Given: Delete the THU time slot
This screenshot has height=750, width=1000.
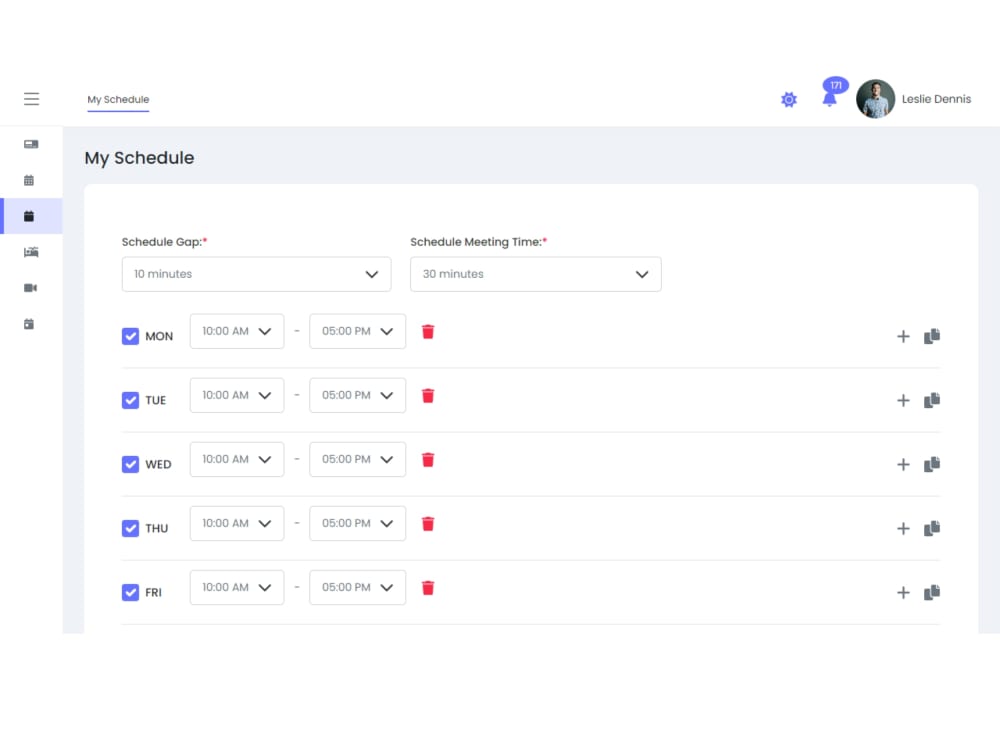Looking at the screenshot, I should coord(428,524).
